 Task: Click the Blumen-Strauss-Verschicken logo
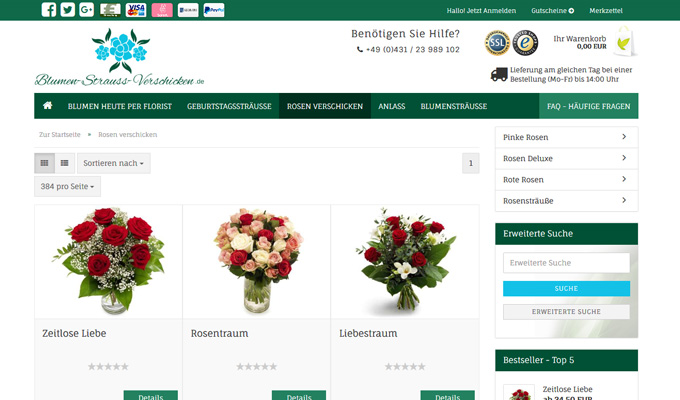[119, 57]
